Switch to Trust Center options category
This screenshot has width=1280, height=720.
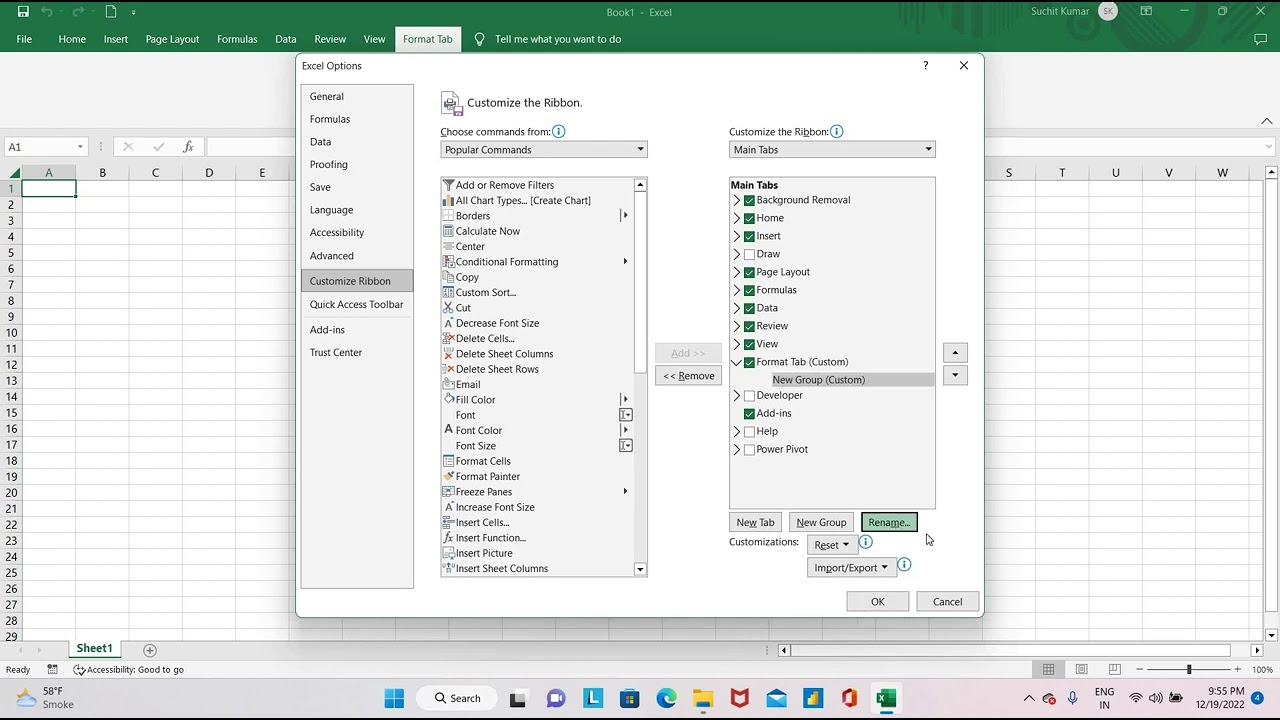[x=357, y=352]
